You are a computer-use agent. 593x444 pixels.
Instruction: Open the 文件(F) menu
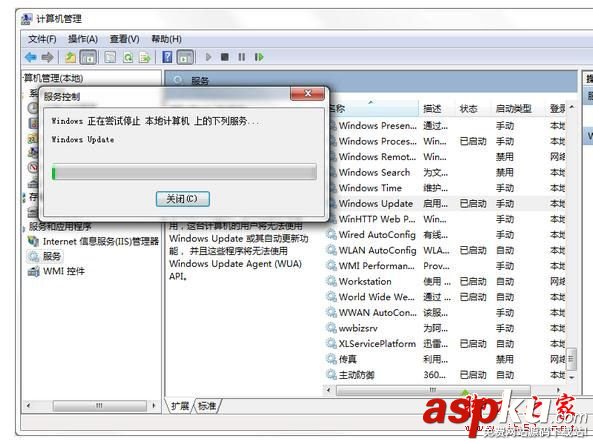[42, 39]
